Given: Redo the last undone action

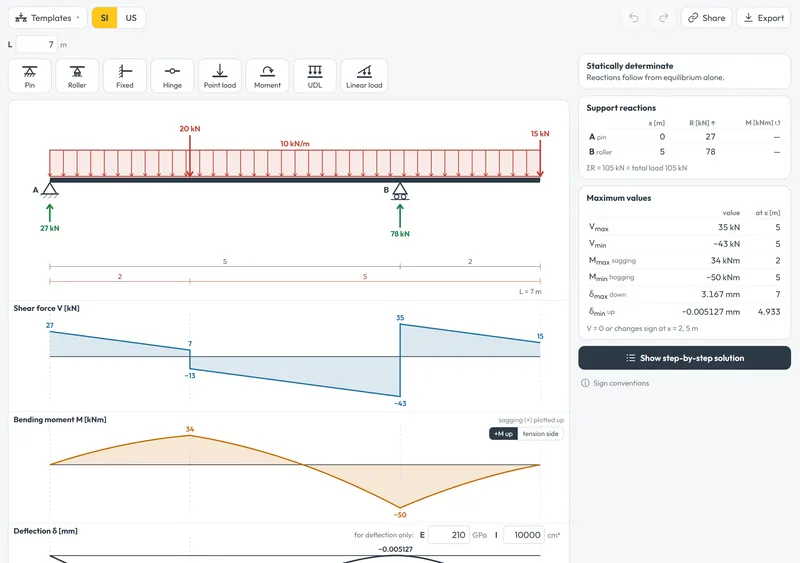Looking at the screenshot, I should (x=663, y=18).
